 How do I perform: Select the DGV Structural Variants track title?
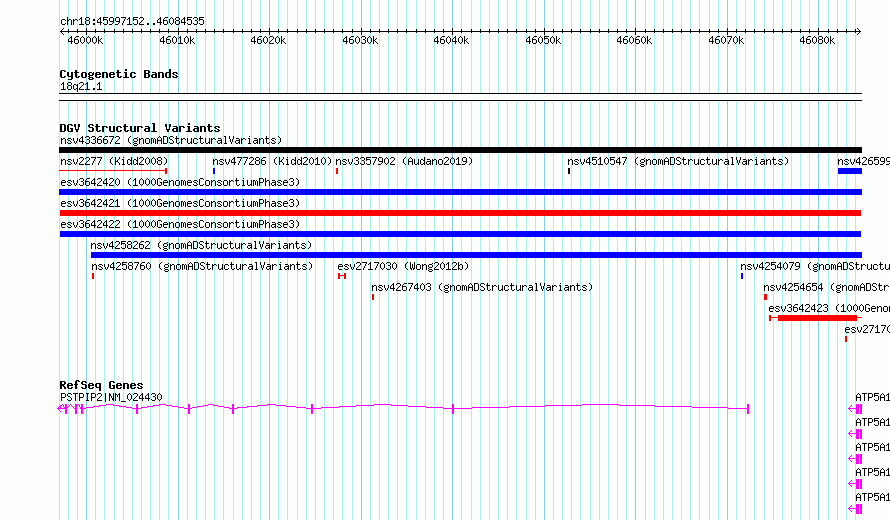[140, 128]
